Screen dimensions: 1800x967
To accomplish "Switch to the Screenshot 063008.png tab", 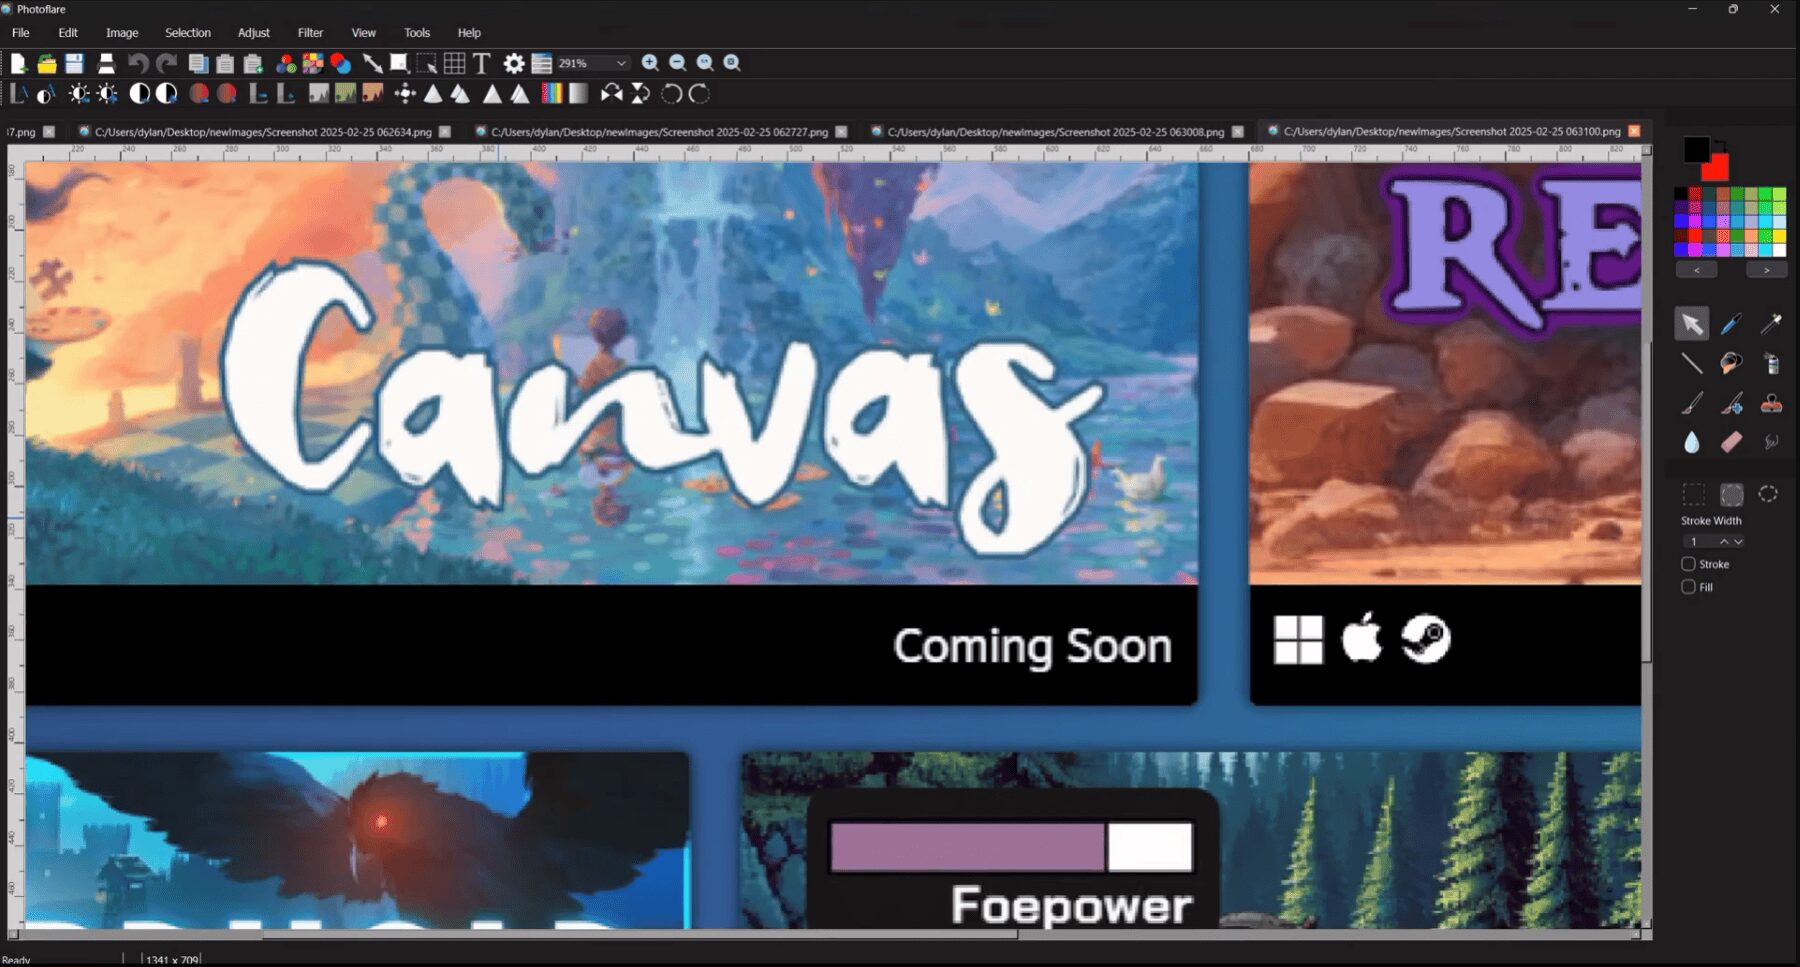I will [1055, 132].
